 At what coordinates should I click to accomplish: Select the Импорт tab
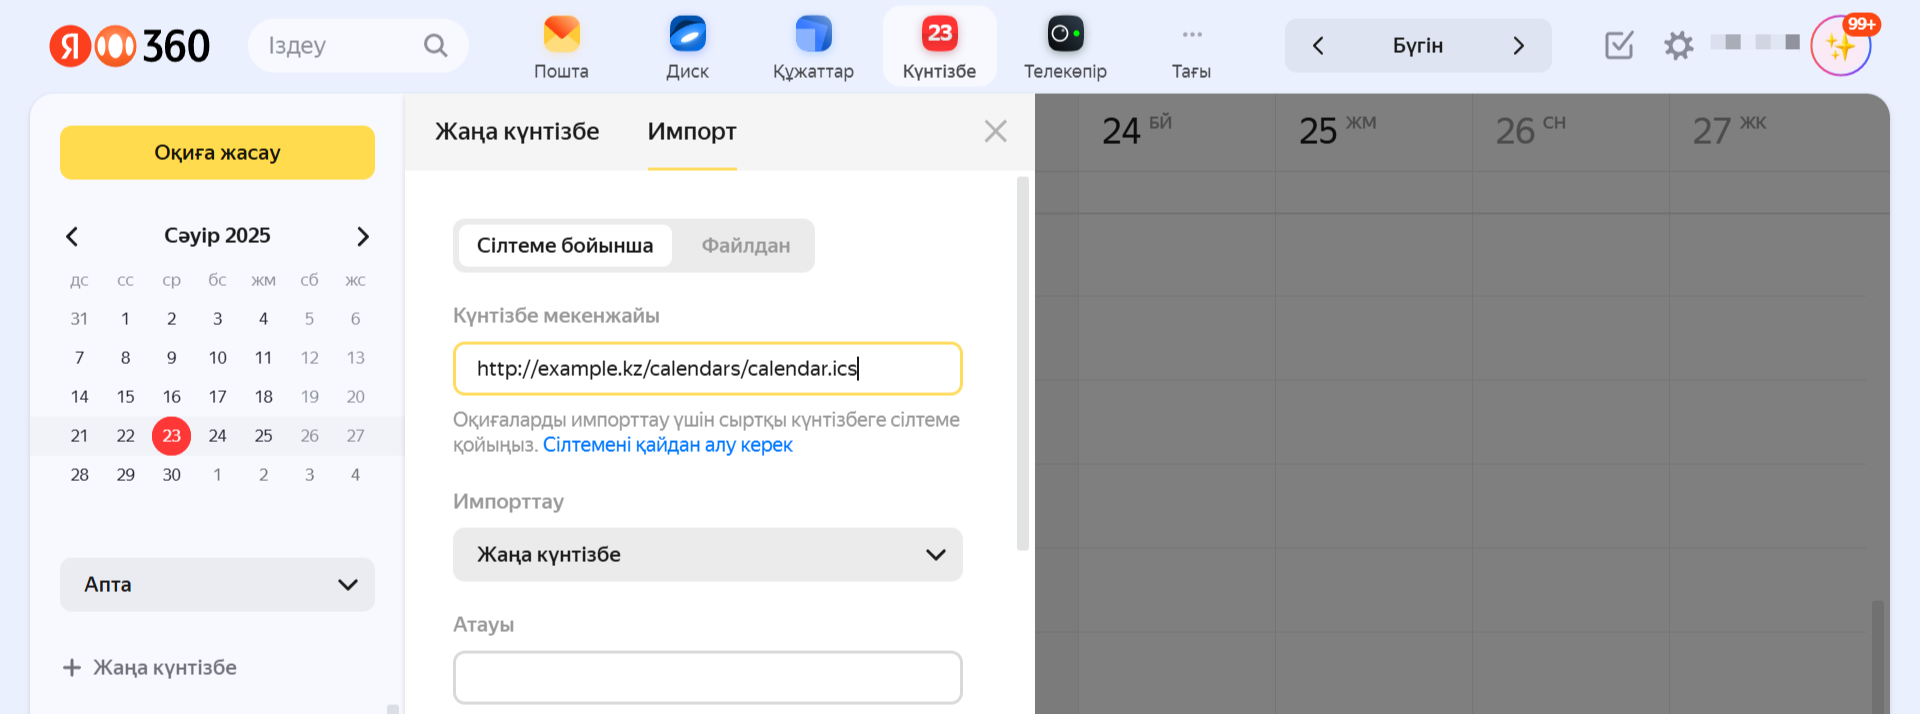pyautogui.click(x=691, y=132)
